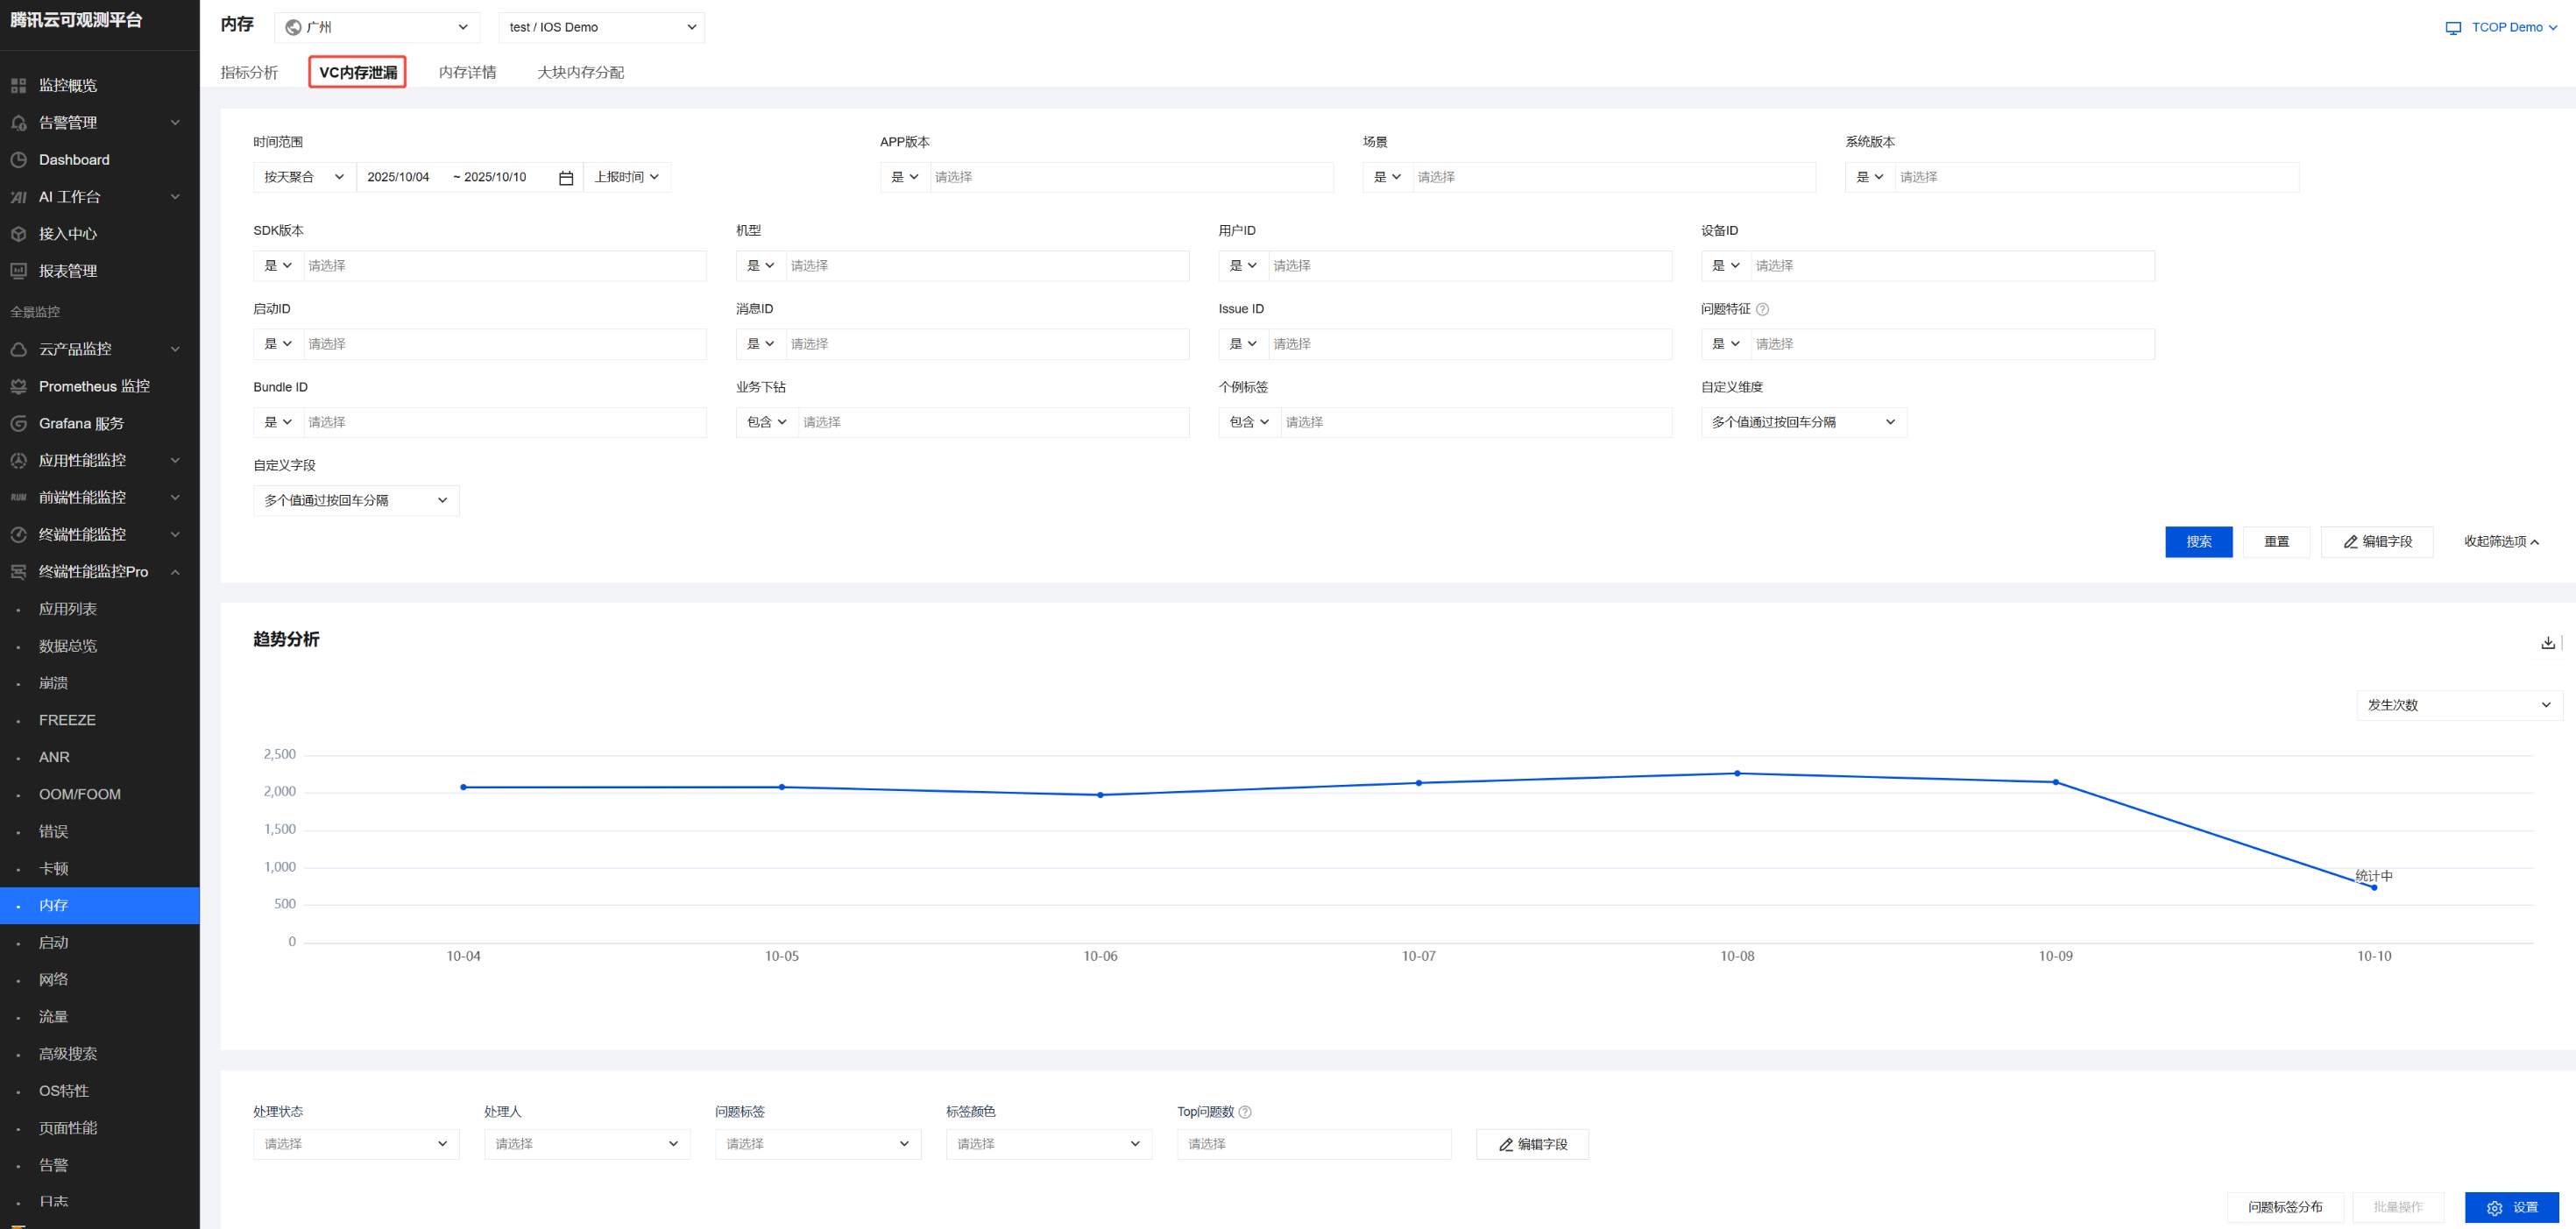Click the 10-08 data point on trend line

click(x=1737, y=773)
